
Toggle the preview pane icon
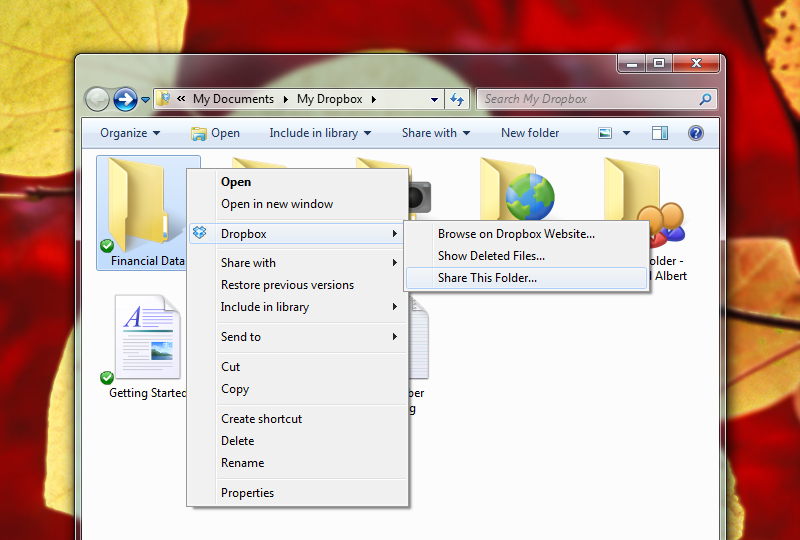pyautogui.click(x=660, y=133)
